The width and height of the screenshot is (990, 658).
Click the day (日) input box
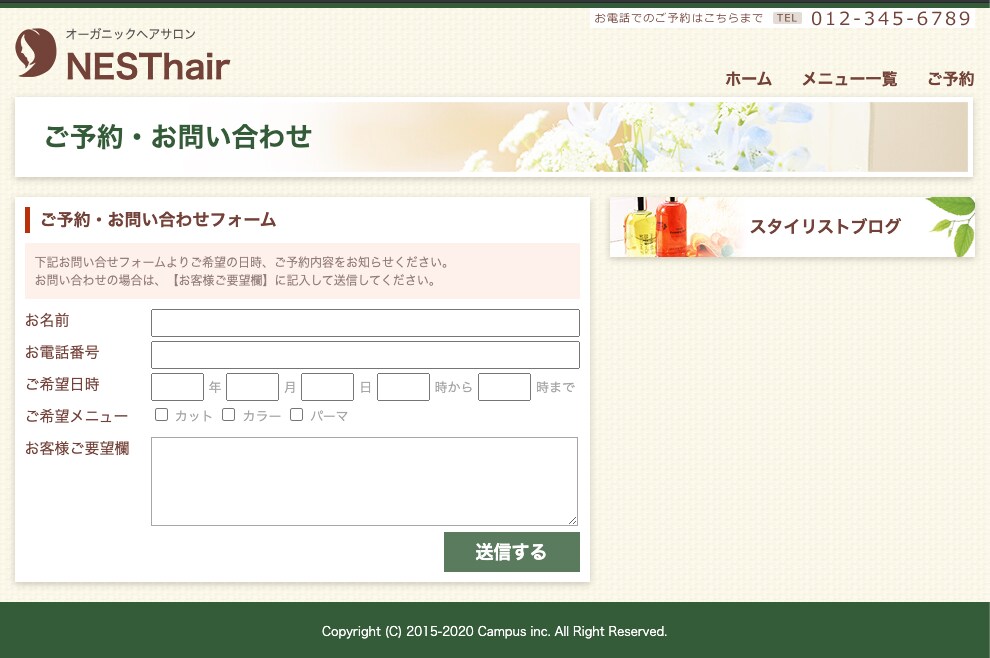pos(328,387)
